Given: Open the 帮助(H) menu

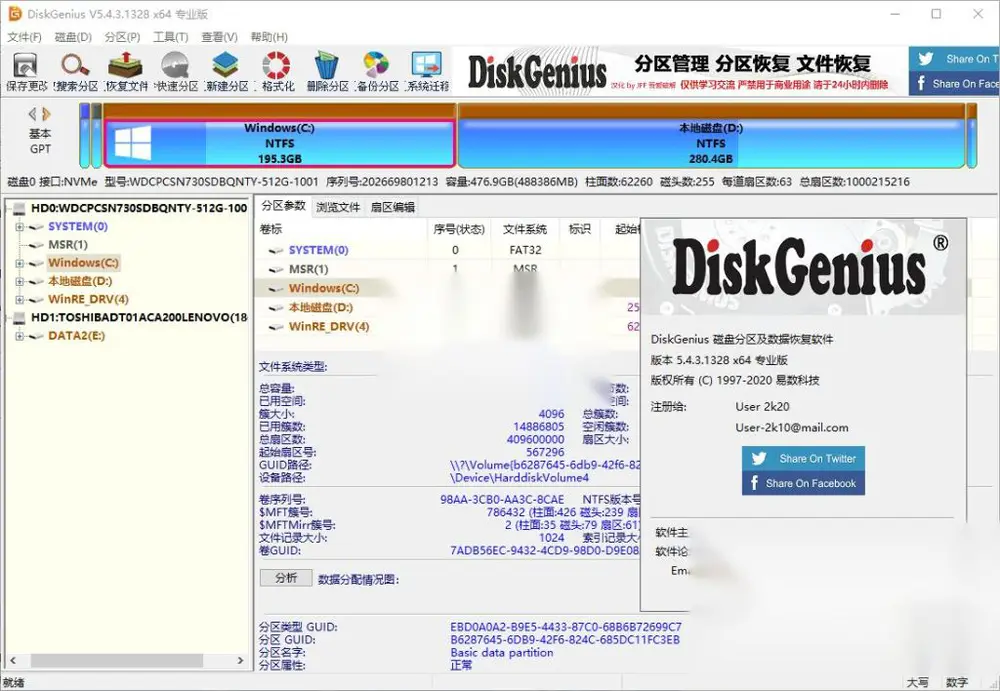Looking at the screenshot, I should [x=269, y=37].
